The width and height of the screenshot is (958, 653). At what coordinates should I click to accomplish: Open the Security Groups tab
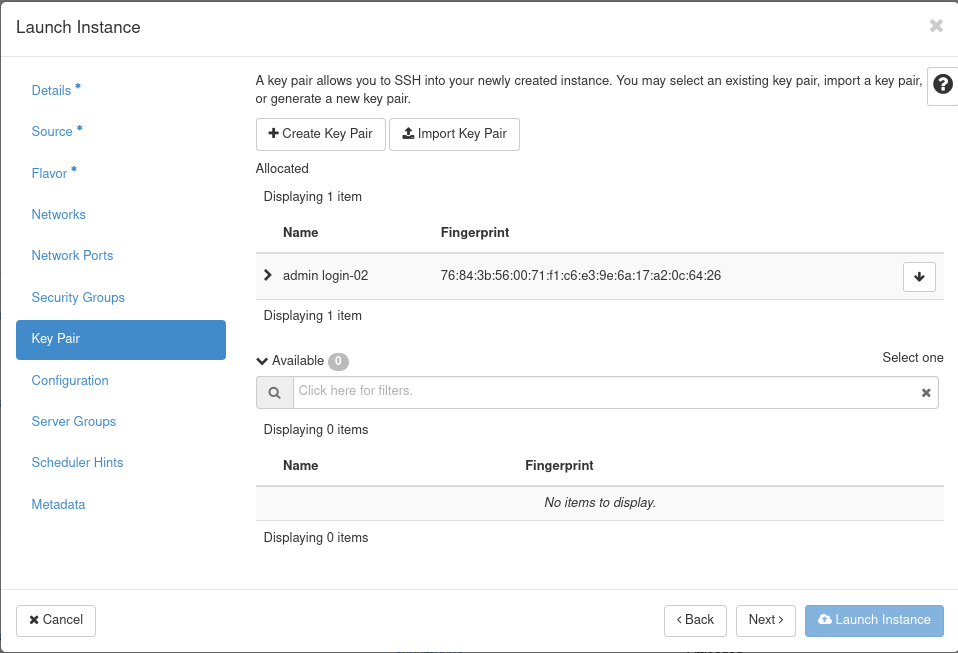78,298
